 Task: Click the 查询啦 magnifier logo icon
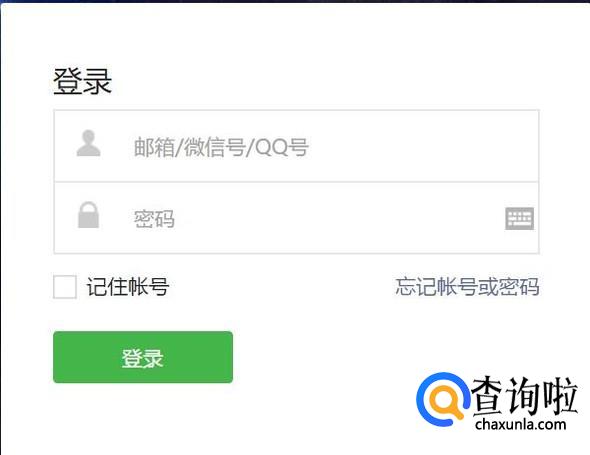(443, 399)
